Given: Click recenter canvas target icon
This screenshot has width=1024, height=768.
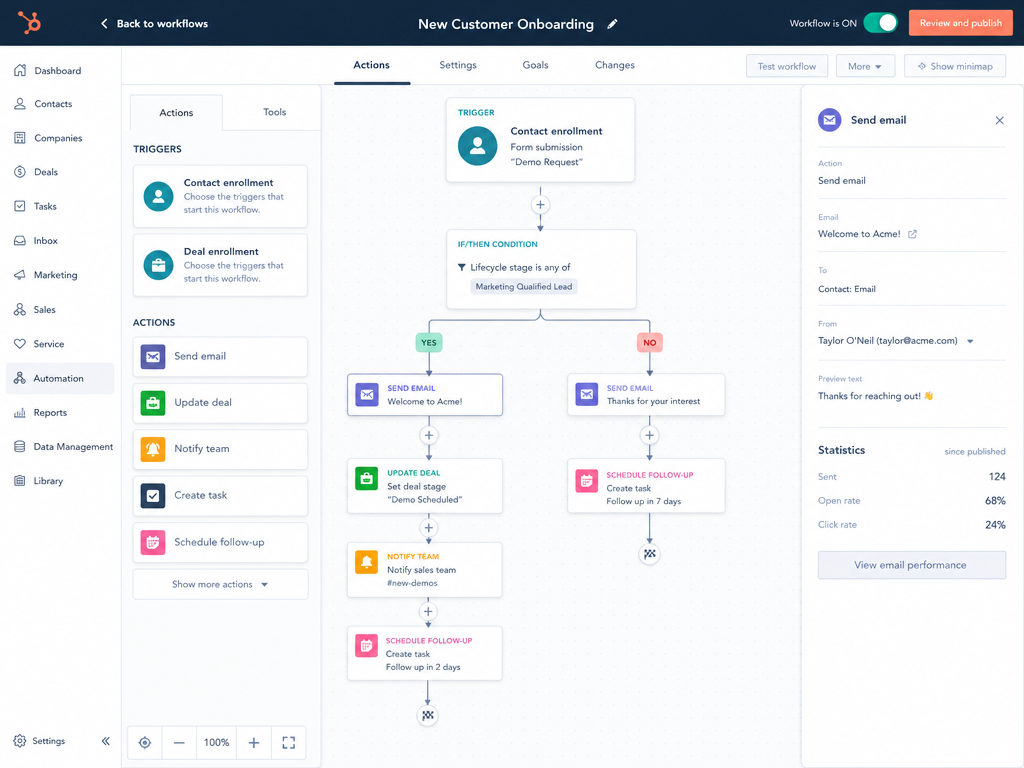Looking at the screenshot, I should pos(145,743).
